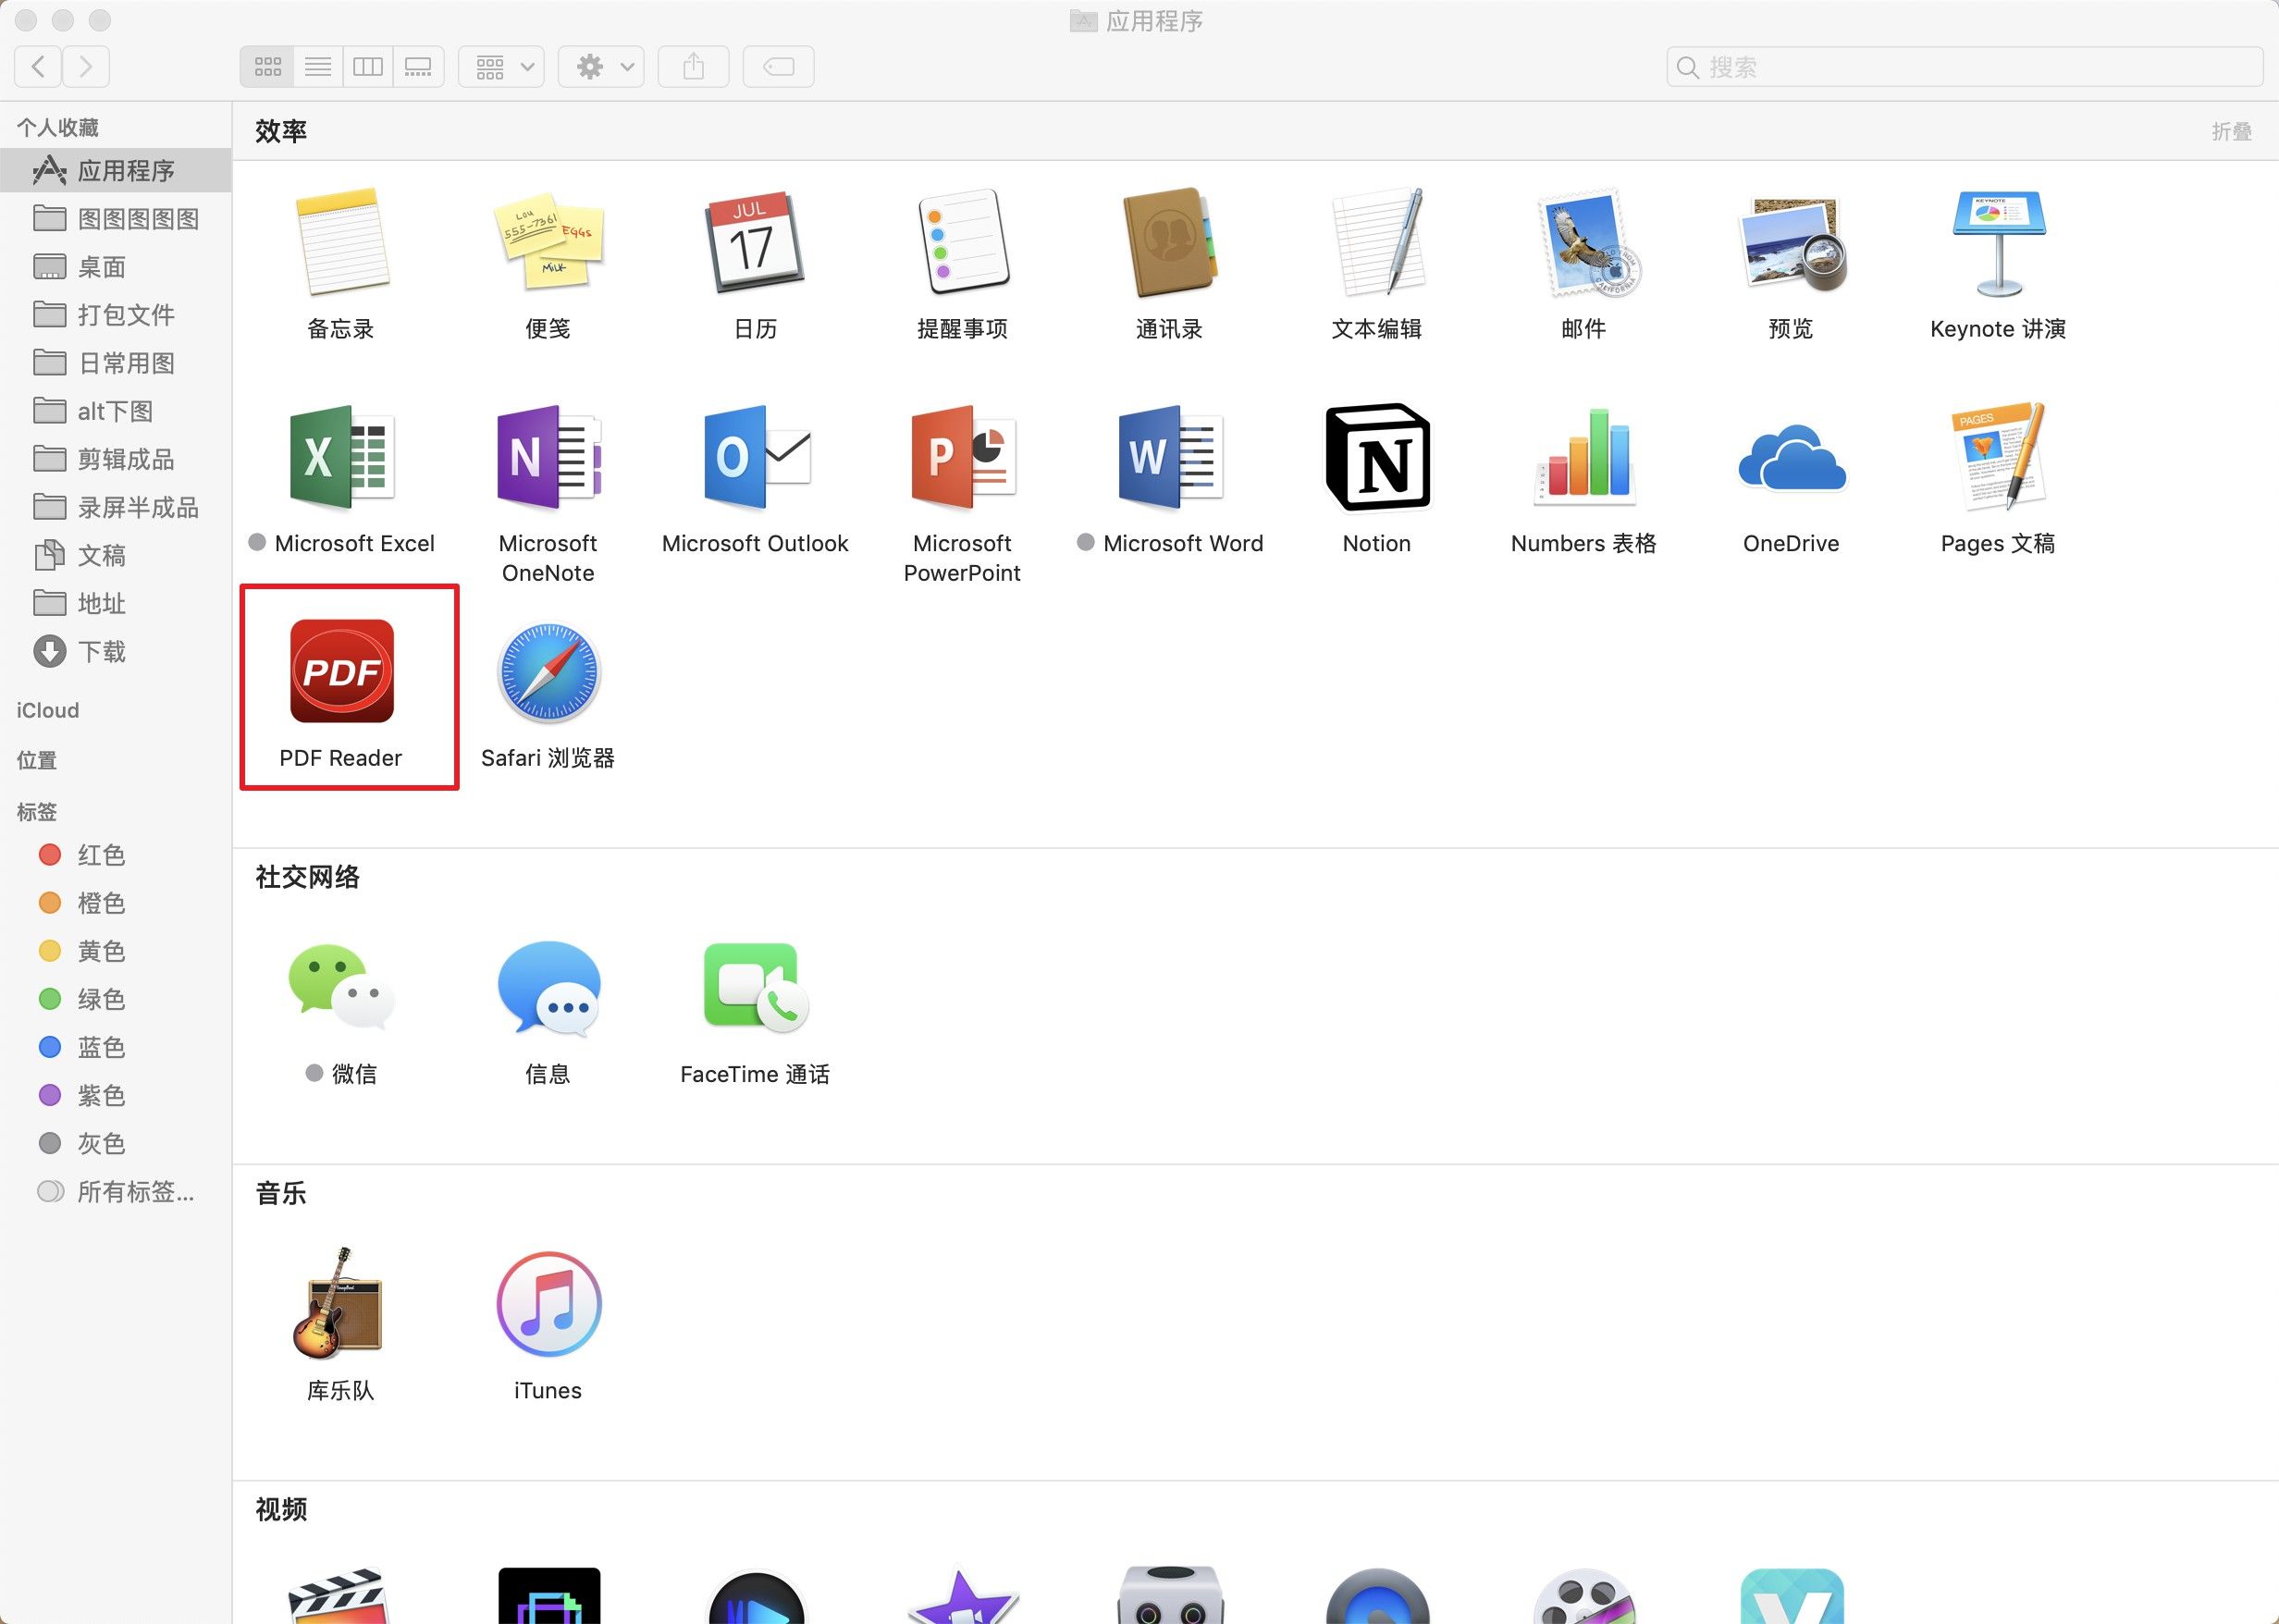Image resolution: width=2279 pixels, height=1624 pixels.
Task: Filter by the 红色 red tag
Action: point(116,855)
